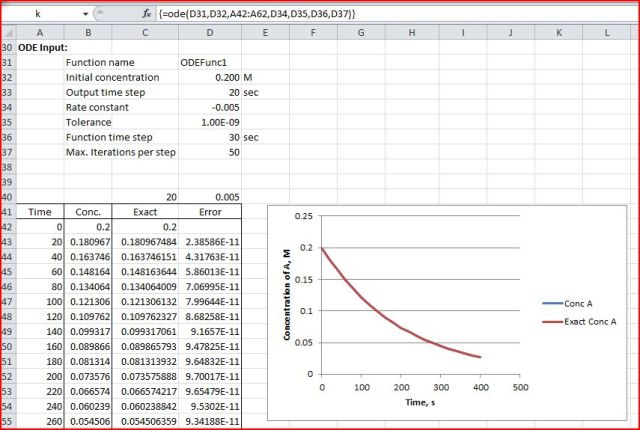Viewport: 640px width, 430px height.
Task: Select column A header
Action: [40, 33]
